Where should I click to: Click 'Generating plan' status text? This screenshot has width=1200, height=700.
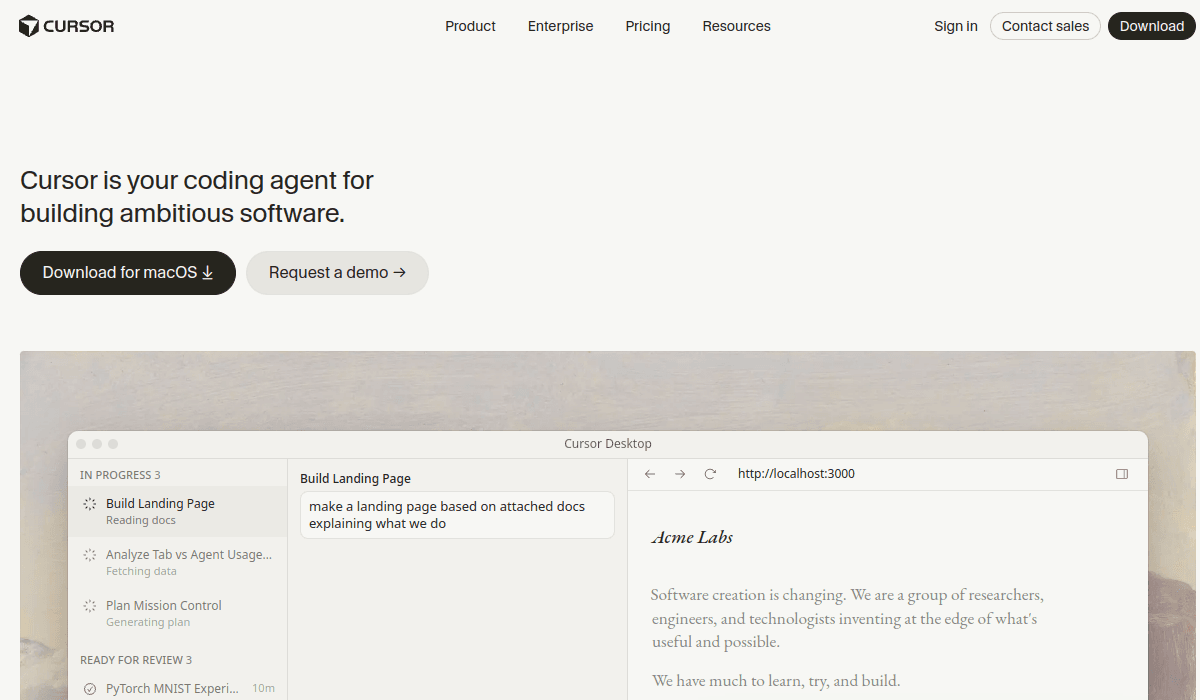tap(148, 622)
